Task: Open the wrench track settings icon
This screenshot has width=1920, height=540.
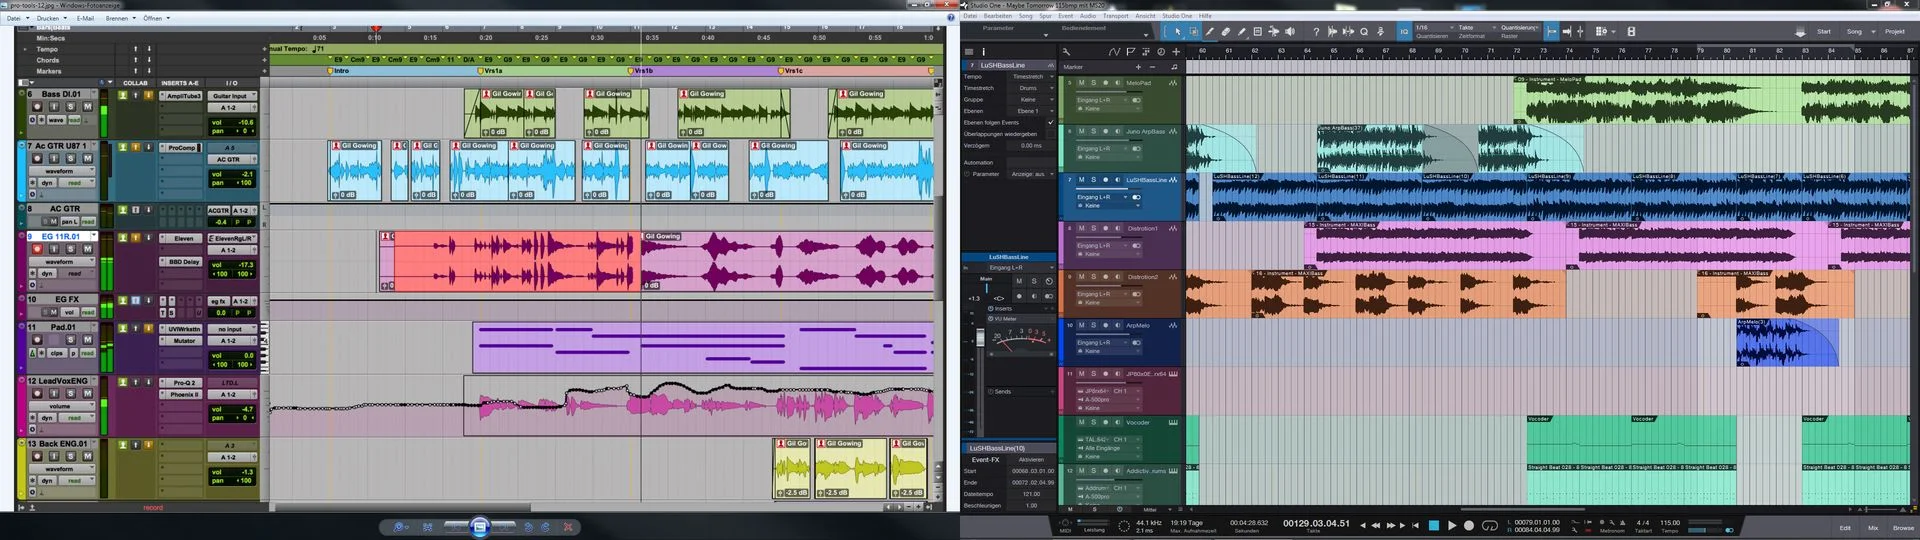Action: pyautogui.click(x=1067, y=52)
